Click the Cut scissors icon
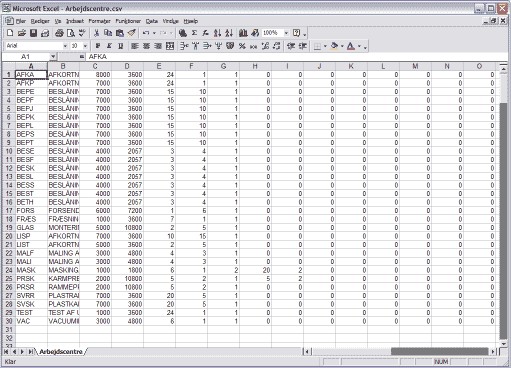Image resolution: width=511 pixels, height=368 pixels. point(96,33)
